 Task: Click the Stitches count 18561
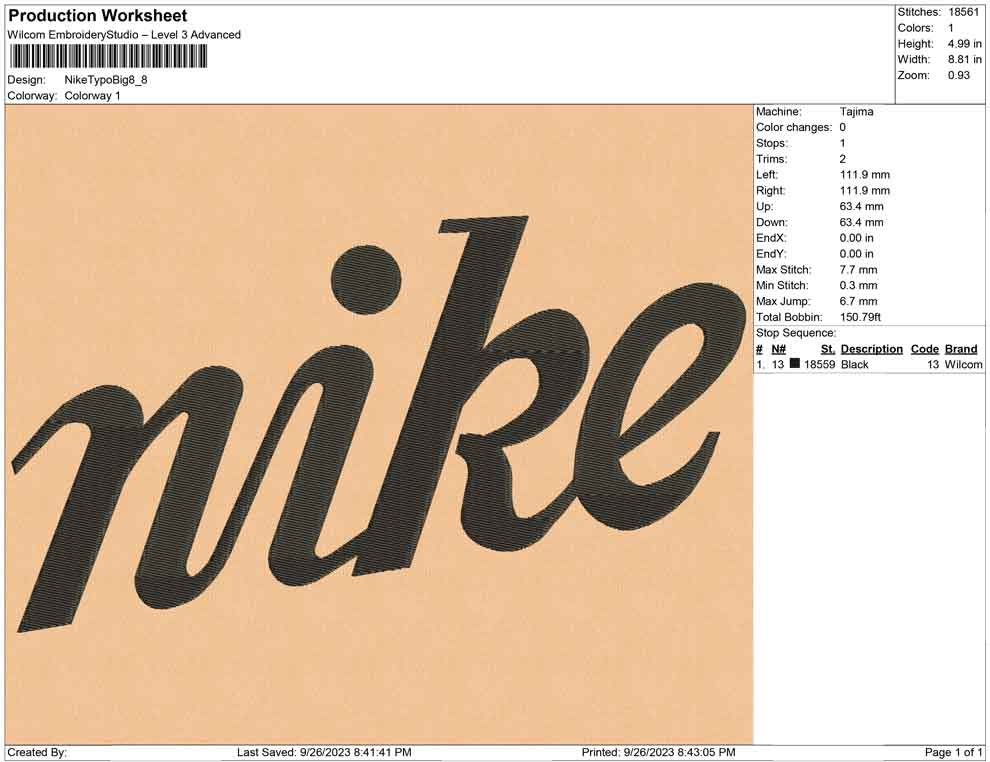pyautogui.click(x=963, y=12)
